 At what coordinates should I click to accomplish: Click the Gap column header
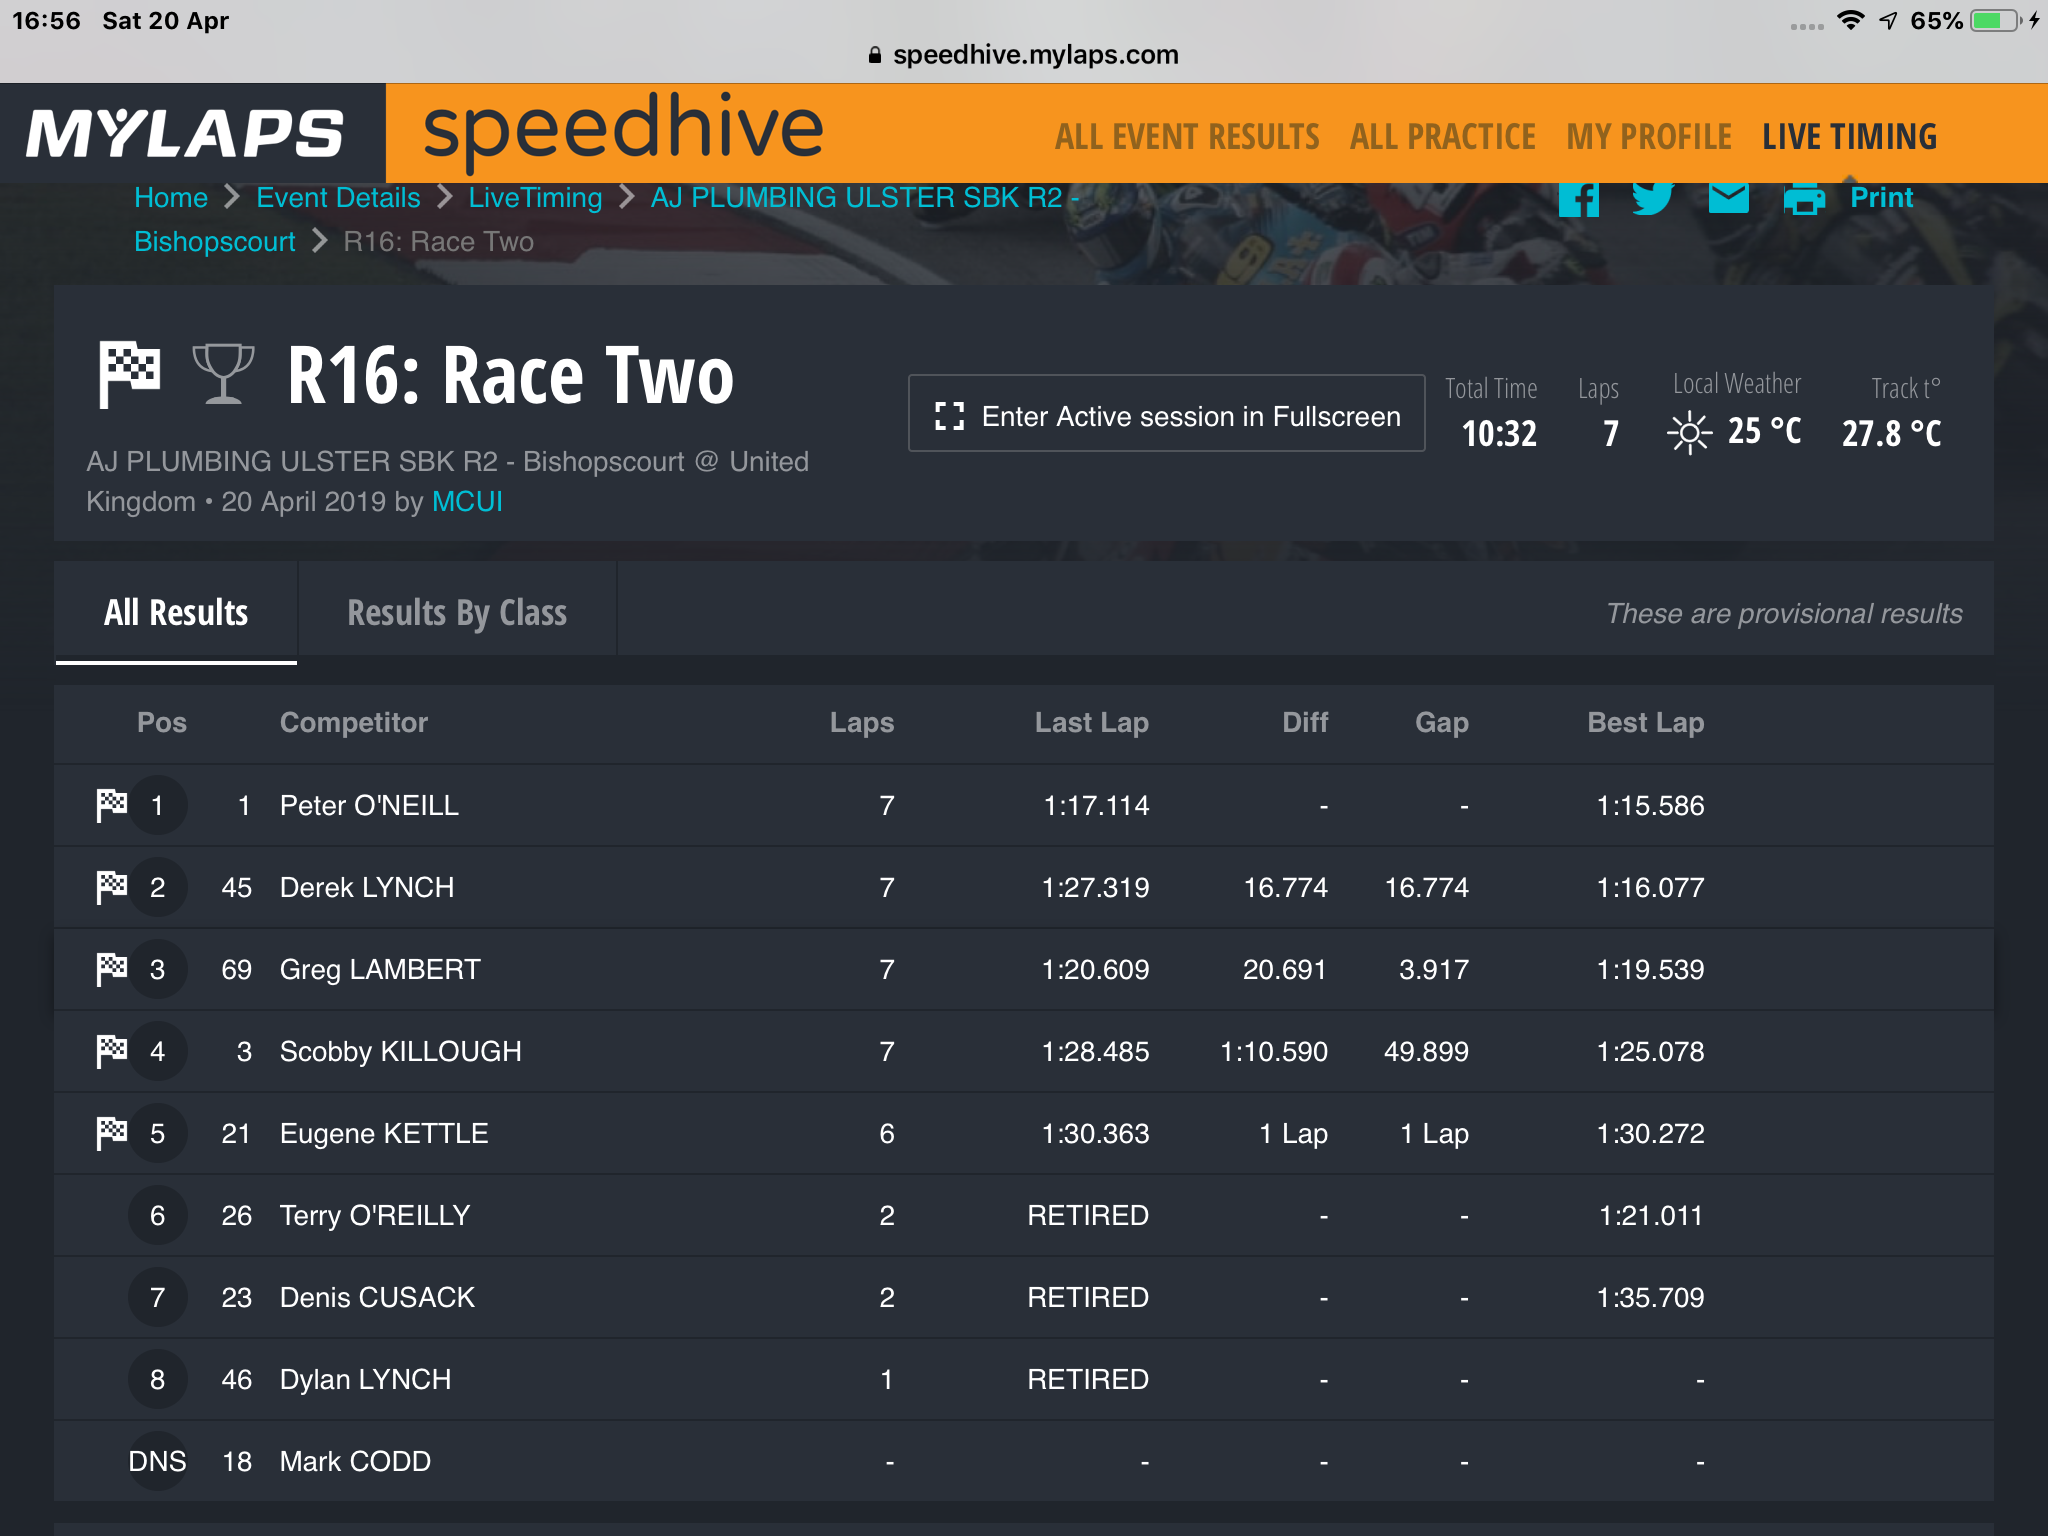point(1442,722)
